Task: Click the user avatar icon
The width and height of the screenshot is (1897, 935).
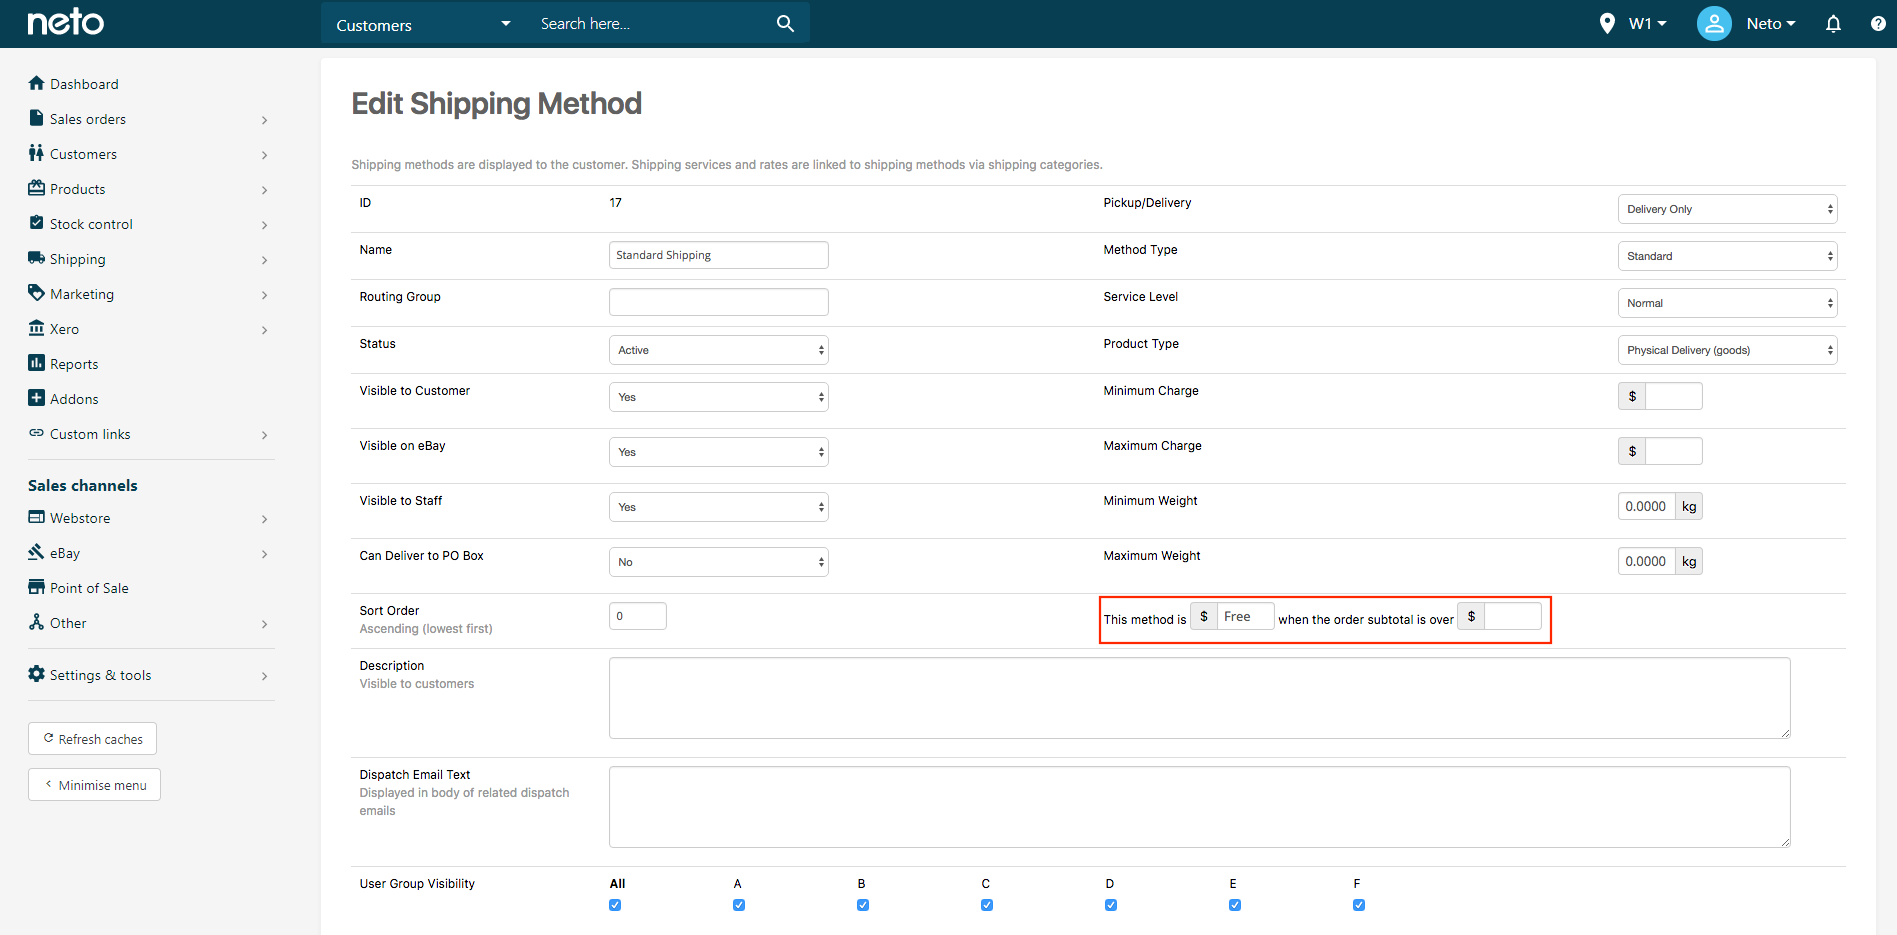Action: point(1714,23)
